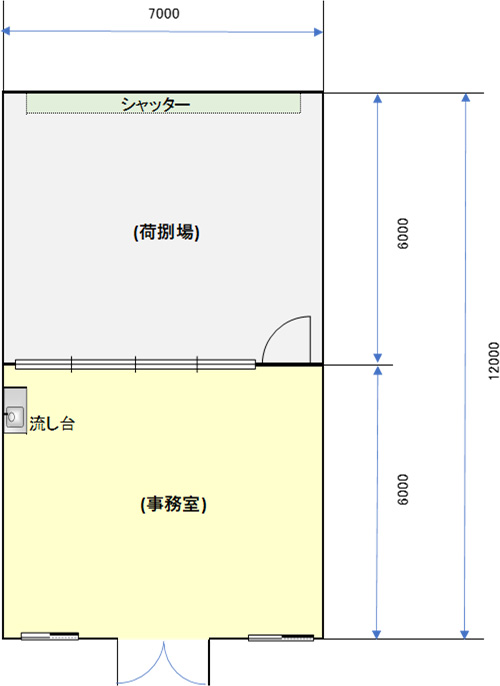Click the sink icon beside 流し台

click(15, 410)
